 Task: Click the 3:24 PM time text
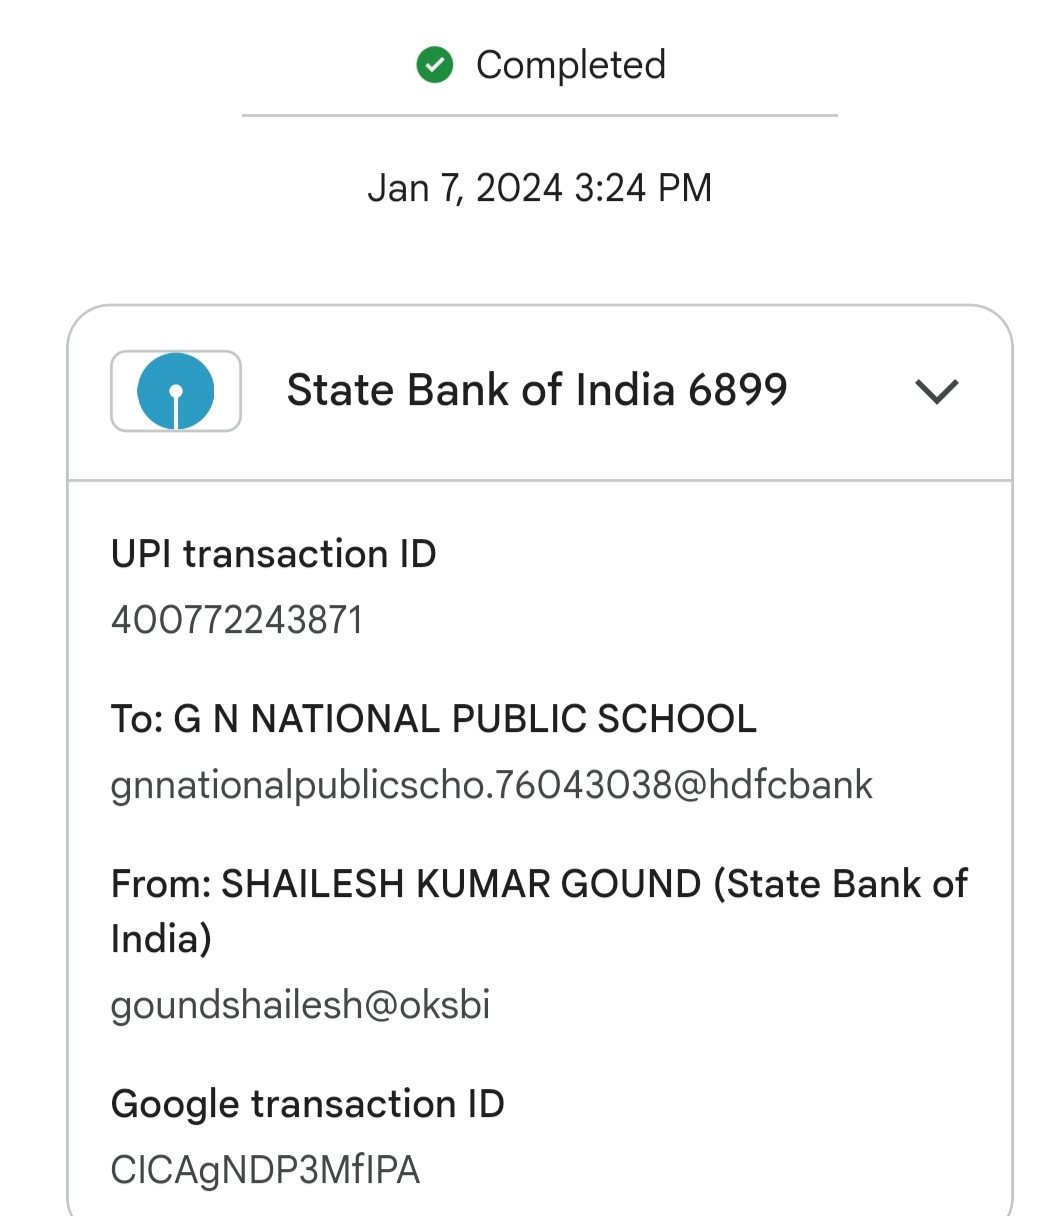click(x=643, y=188)
